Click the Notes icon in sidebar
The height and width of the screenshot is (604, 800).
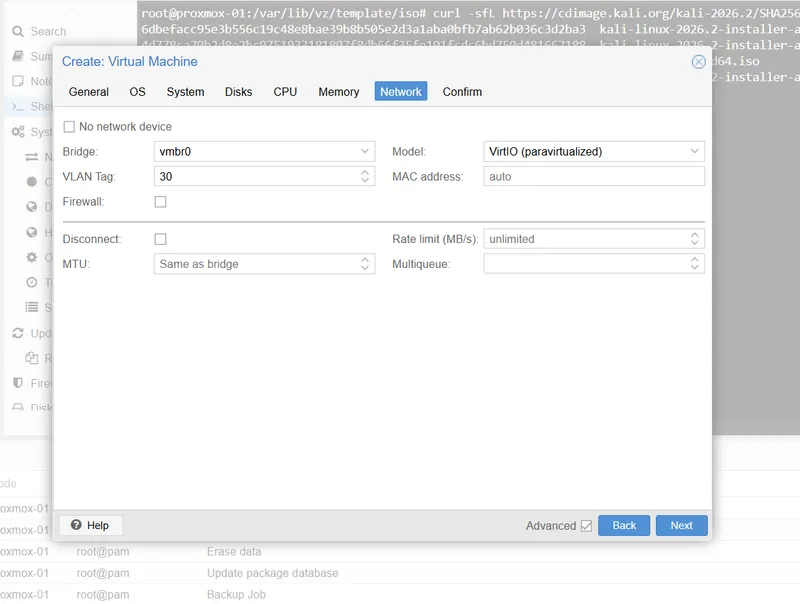tap(18, 81)
